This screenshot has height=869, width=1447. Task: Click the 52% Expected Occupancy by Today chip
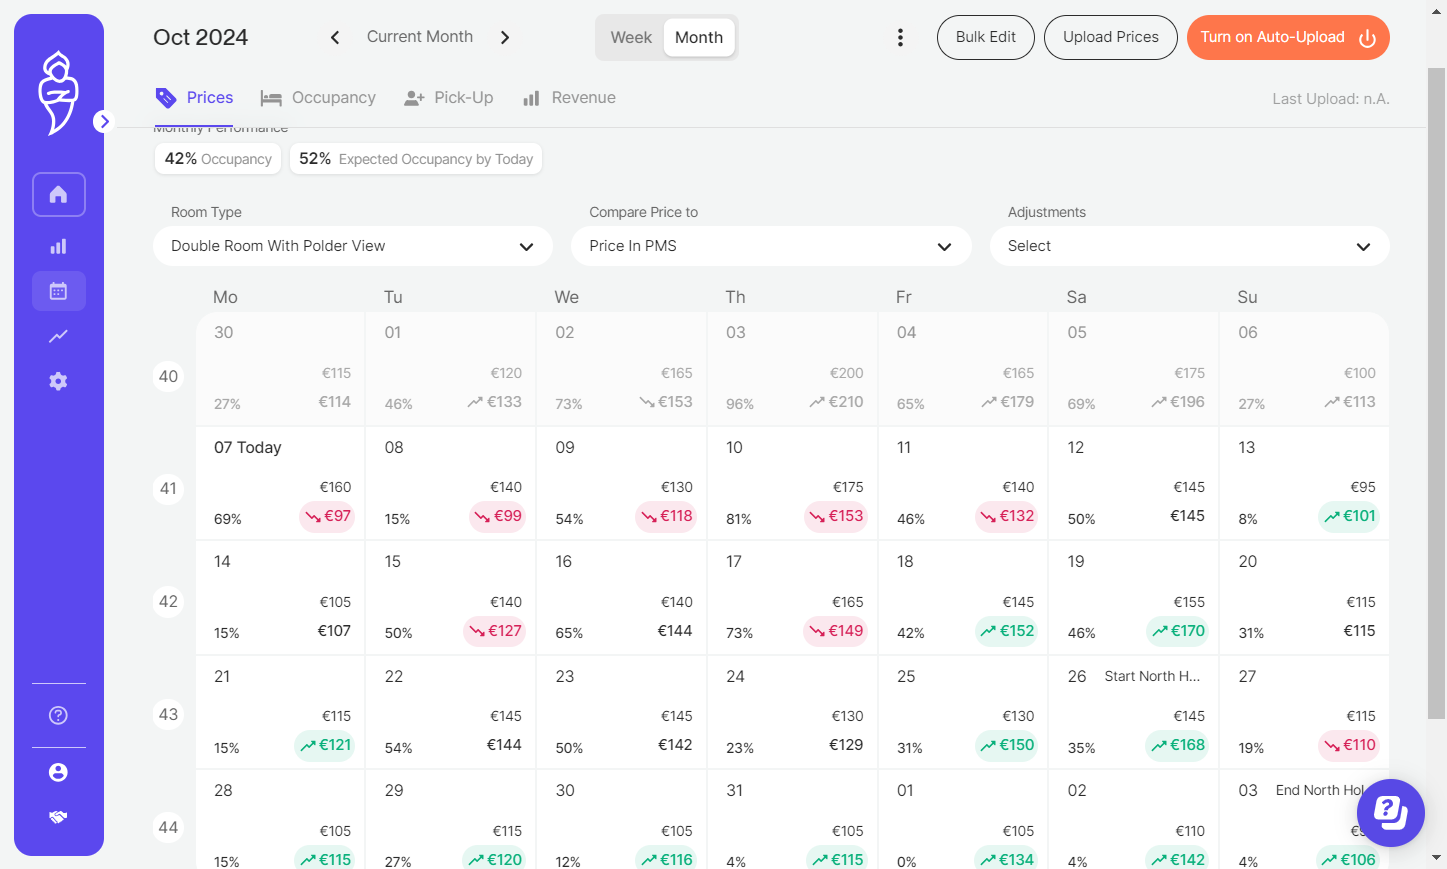pyautogui.click(x=416, y=159)
